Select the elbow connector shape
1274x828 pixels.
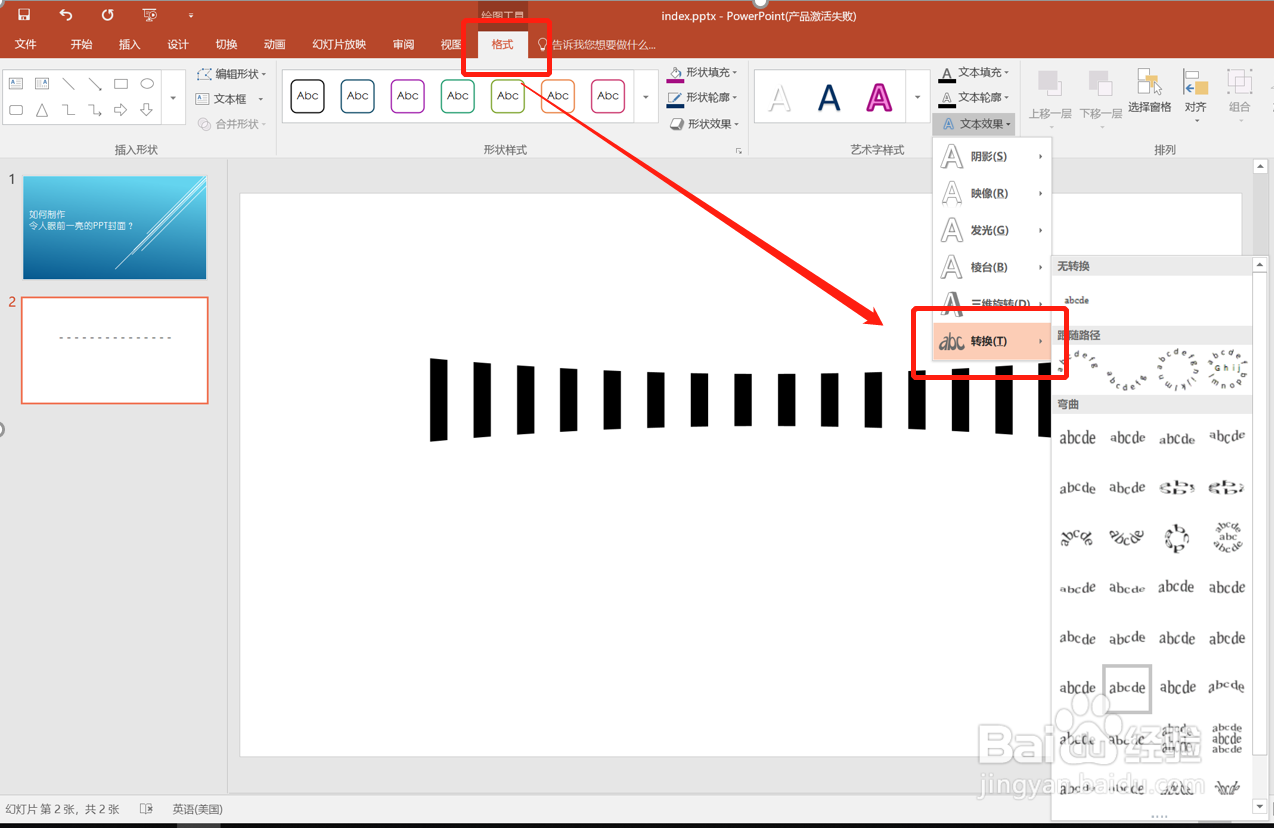click(x=68, y=110)
